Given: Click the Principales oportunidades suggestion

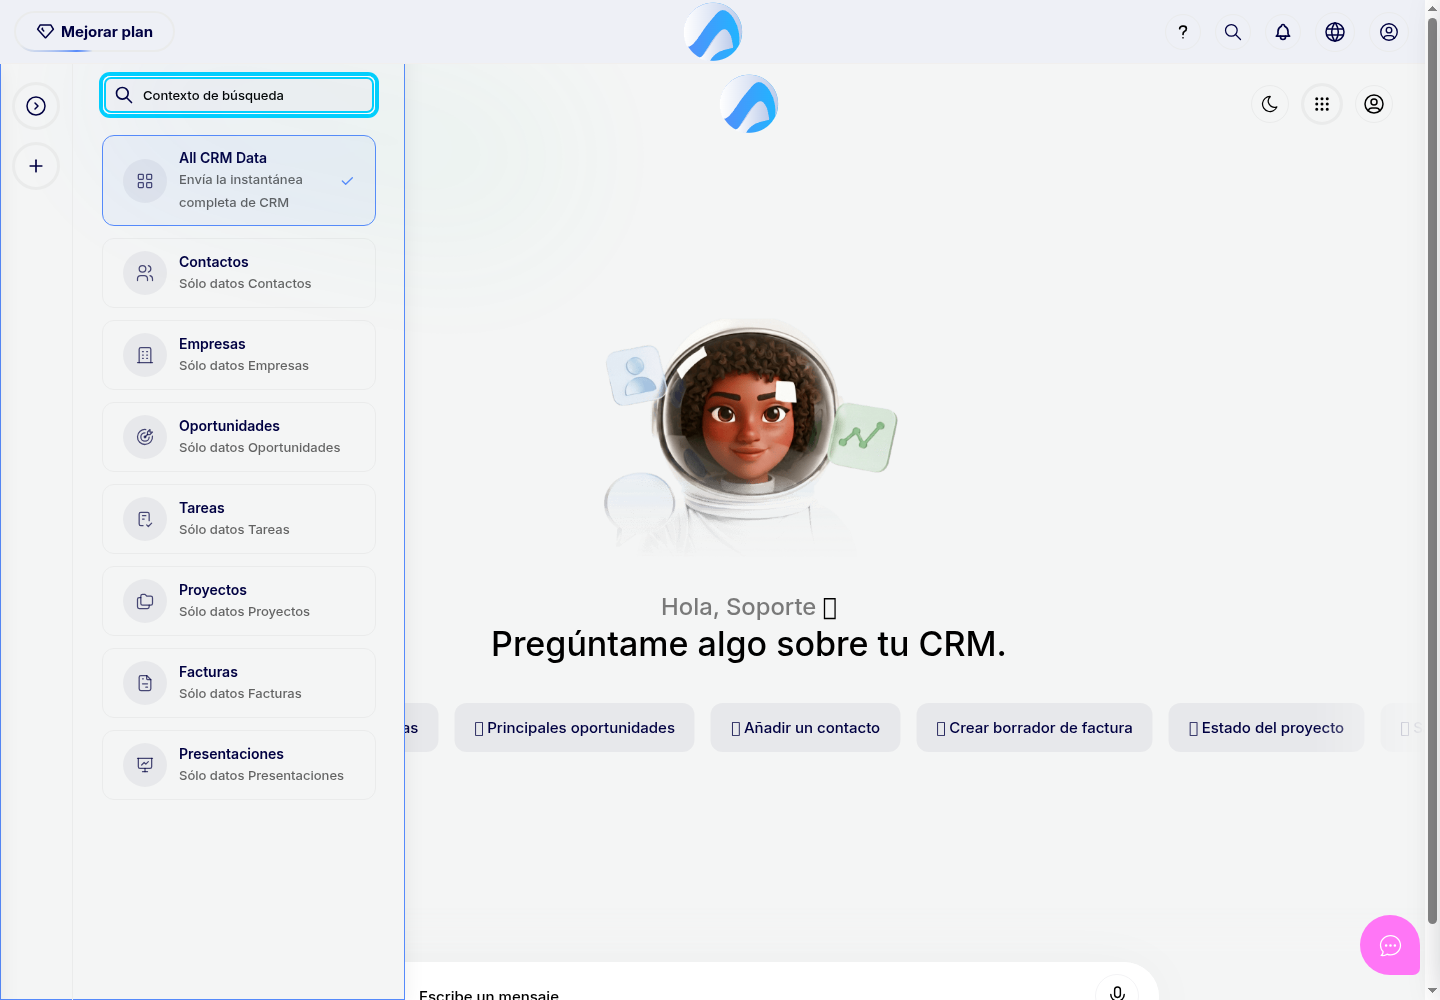Looking at the screenshot, I should 575,728.
